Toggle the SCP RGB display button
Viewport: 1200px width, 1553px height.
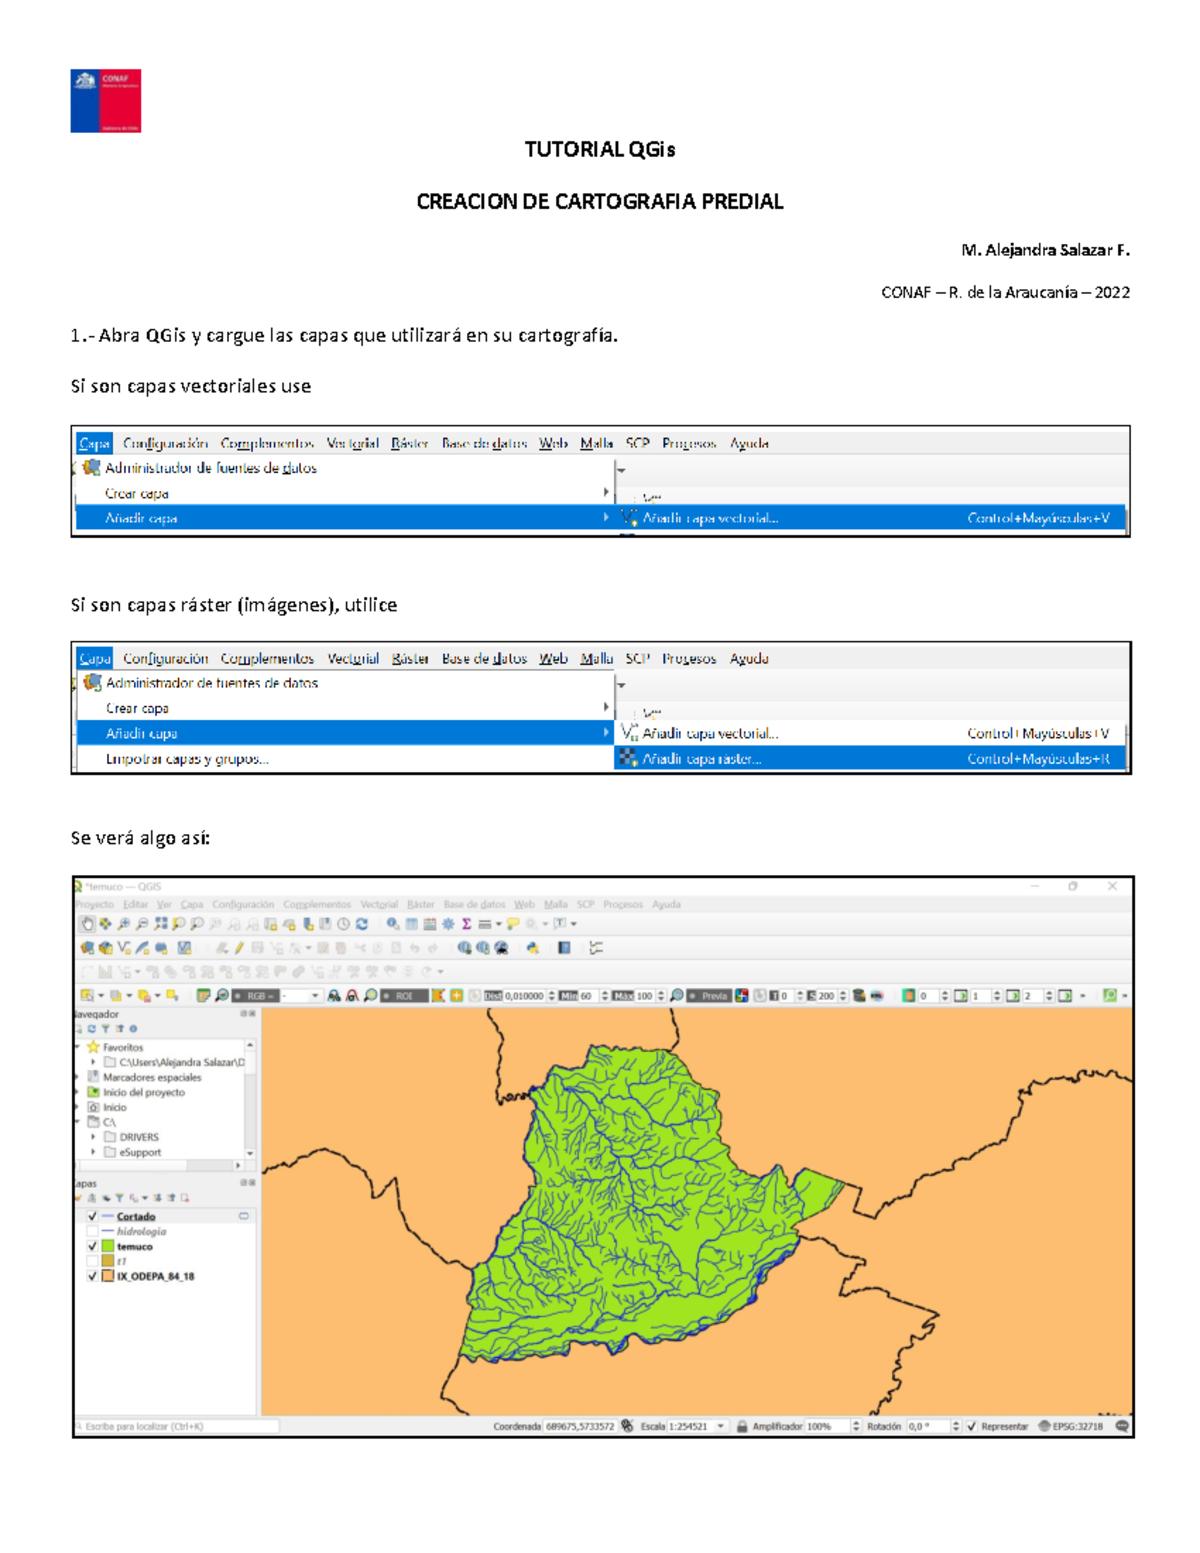click(x=256, y=996)
